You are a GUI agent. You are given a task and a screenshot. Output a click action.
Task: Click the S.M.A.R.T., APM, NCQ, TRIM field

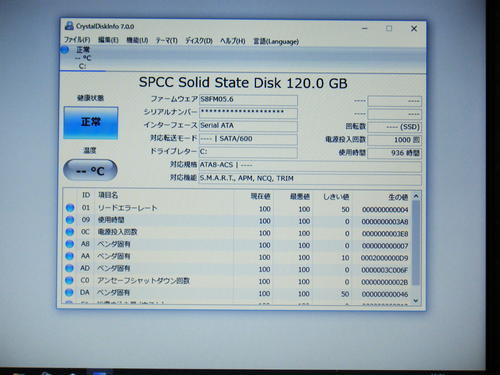click(x=310, y=179)
